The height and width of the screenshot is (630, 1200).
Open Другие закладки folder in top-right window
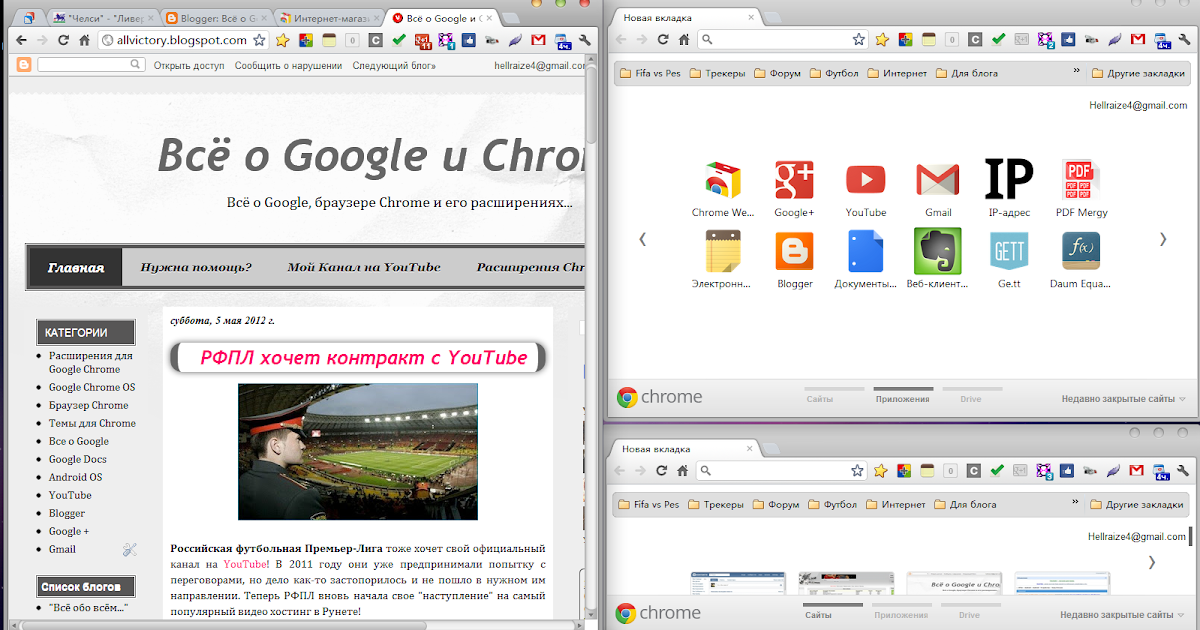coord(1137,73)
